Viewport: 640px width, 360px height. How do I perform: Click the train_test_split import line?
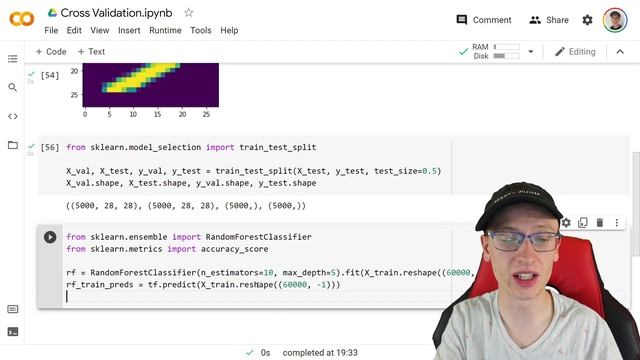pos(191,147)
